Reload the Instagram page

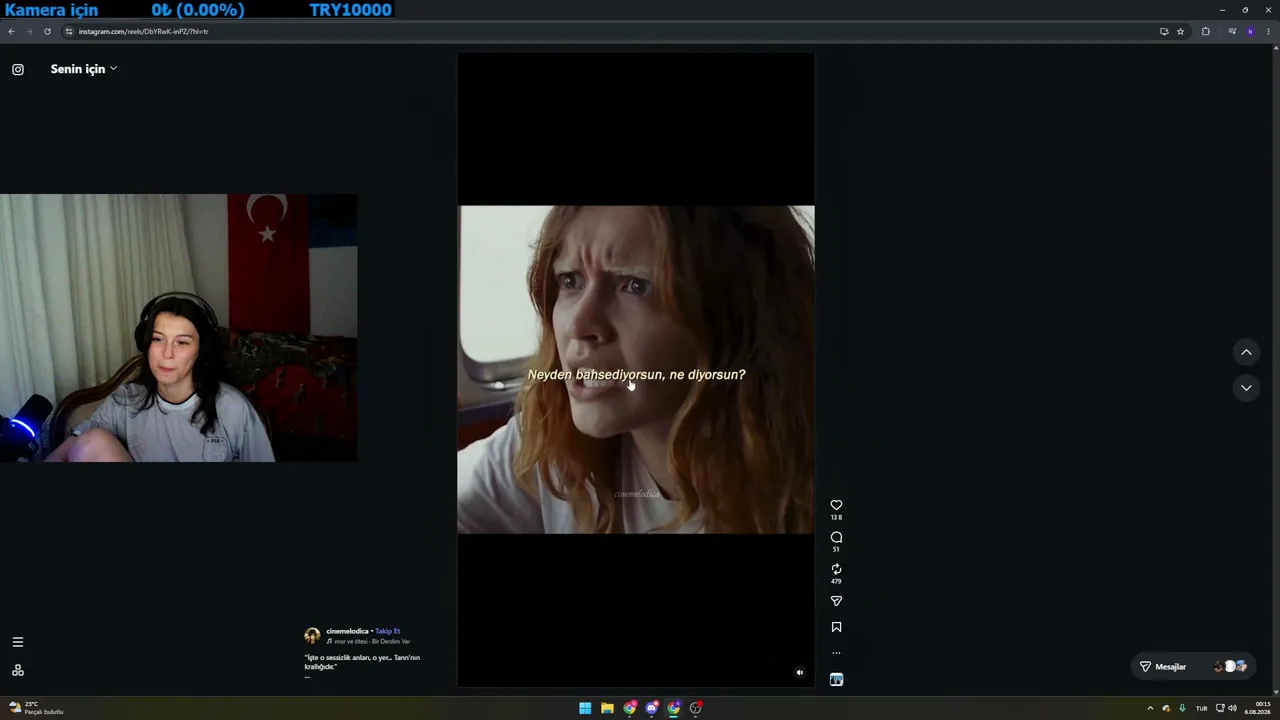coord(47,31)
